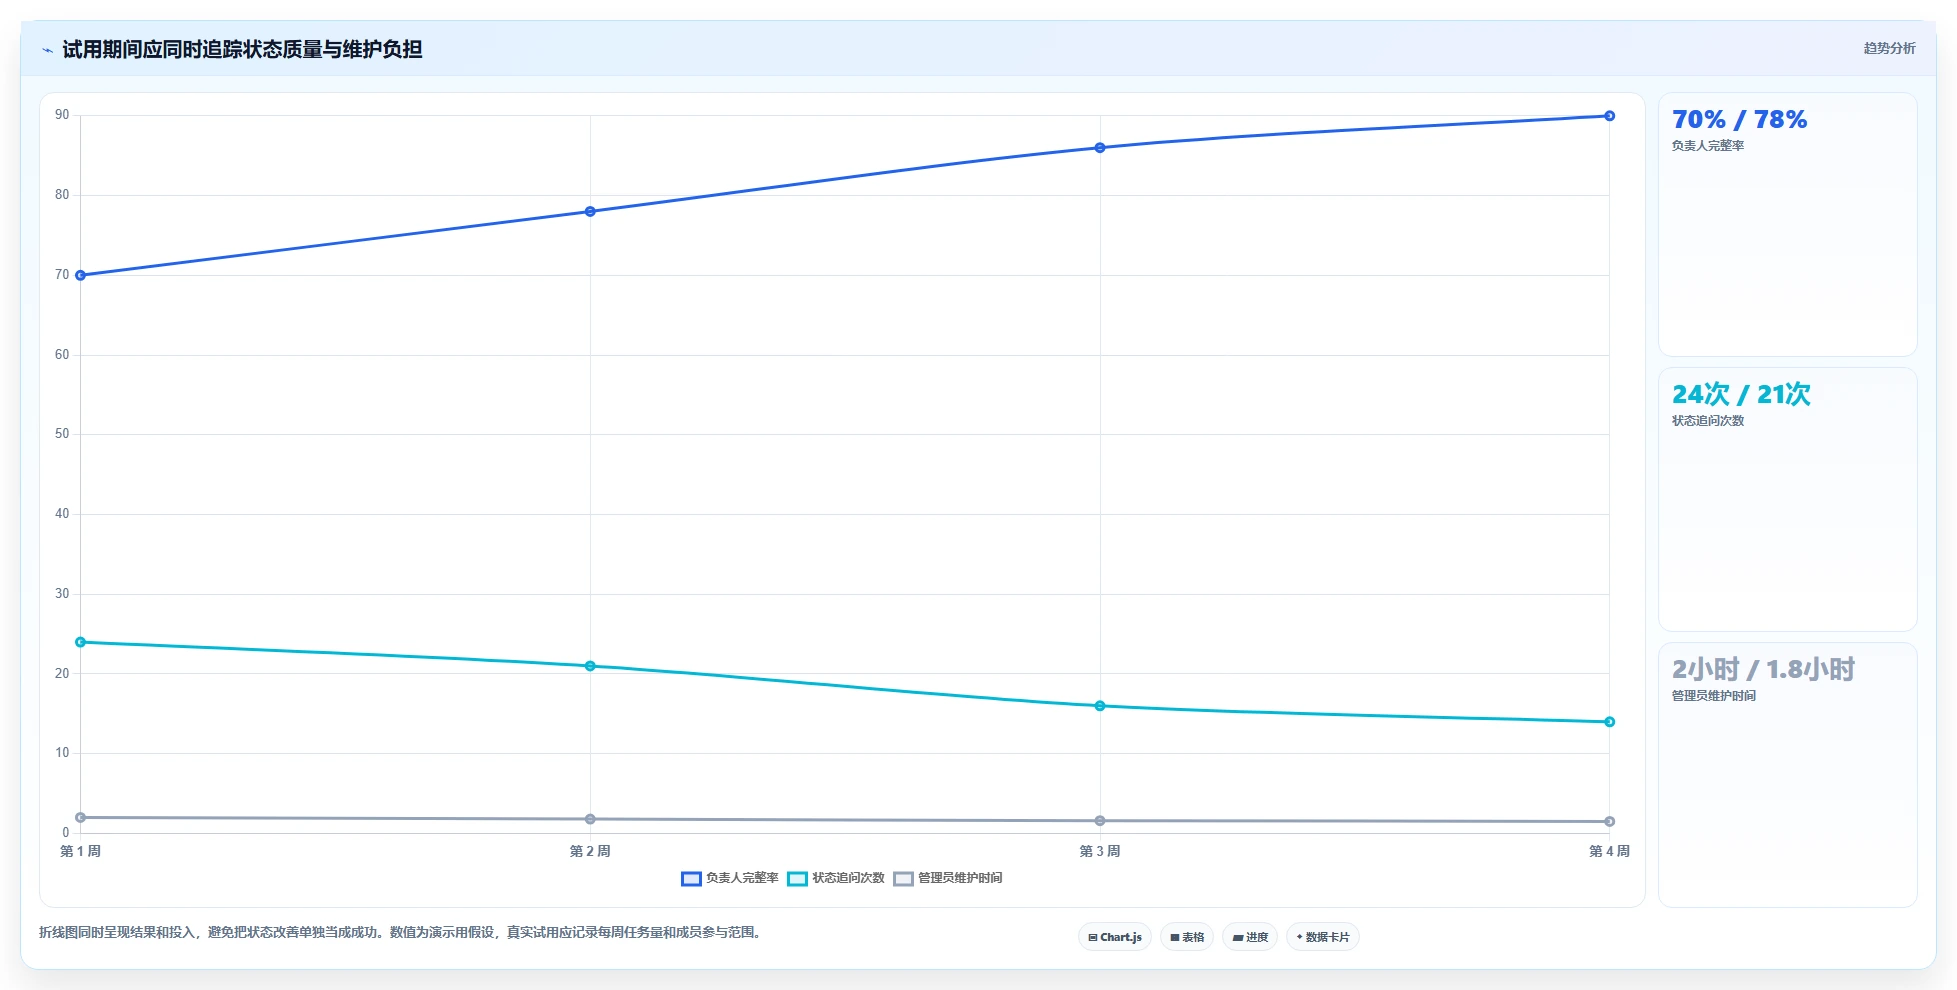Click the y-axis value 90
Screen dimensions: 1957x990
[62, 115]
